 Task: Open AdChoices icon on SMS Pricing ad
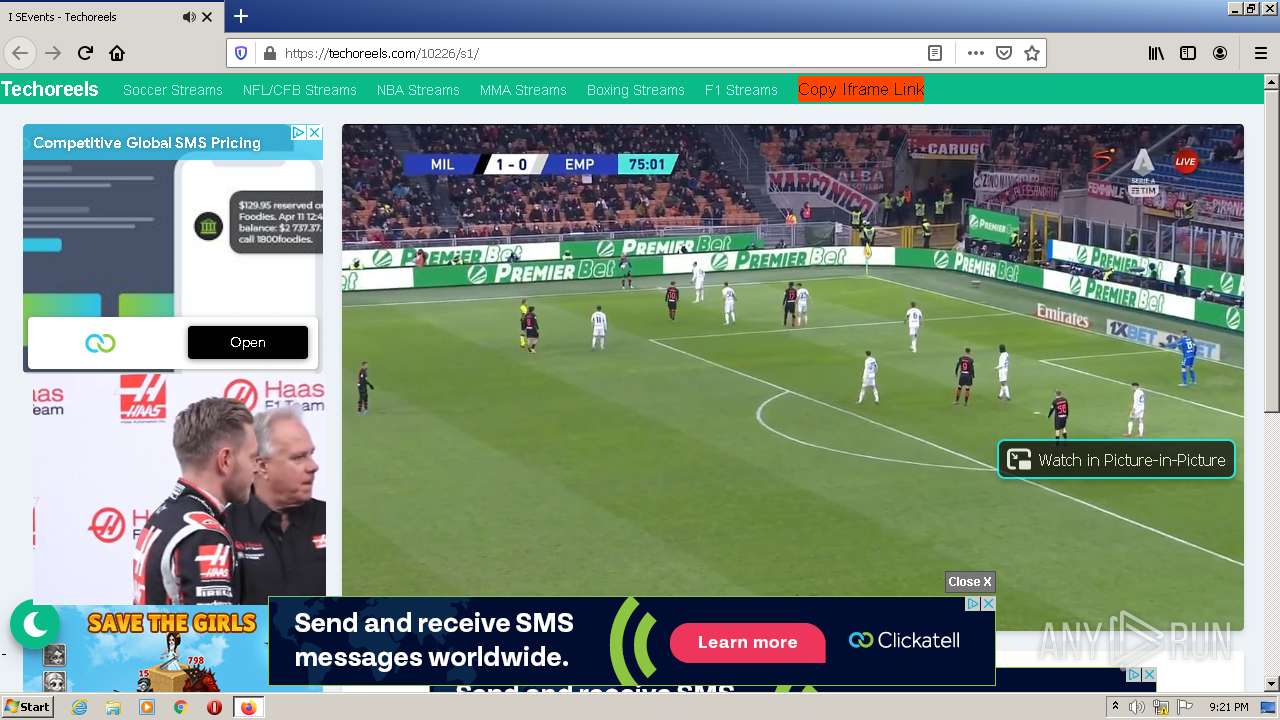pos(298,132)
